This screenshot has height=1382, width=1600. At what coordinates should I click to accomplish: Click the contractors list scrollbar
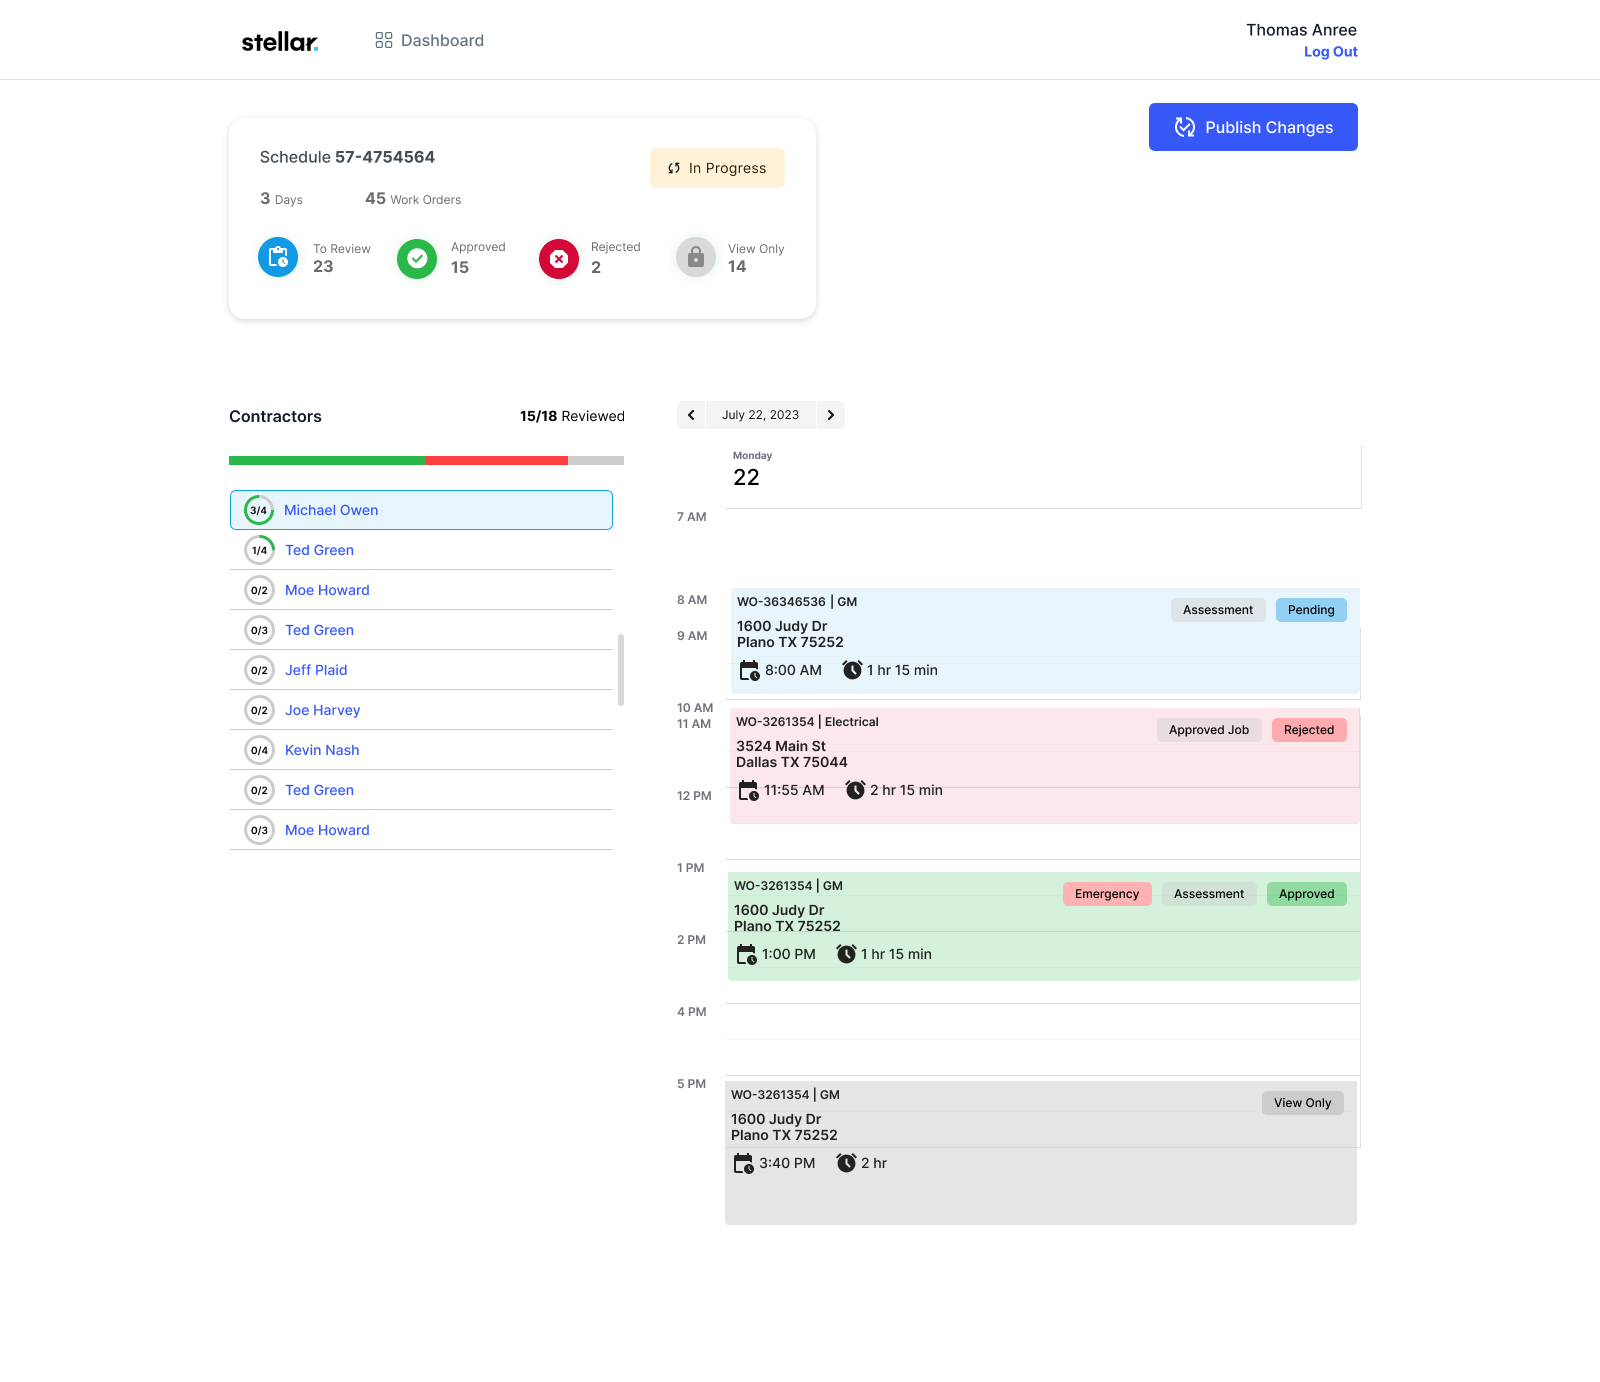coord(621,669)
